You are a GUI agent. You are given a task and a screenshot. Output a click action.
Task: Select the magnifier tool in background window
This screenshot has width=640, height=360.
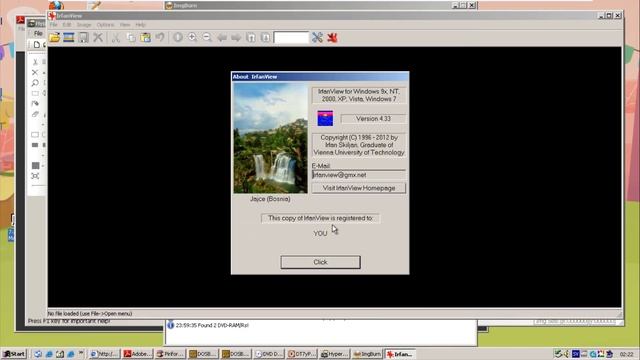pos(35,83)
